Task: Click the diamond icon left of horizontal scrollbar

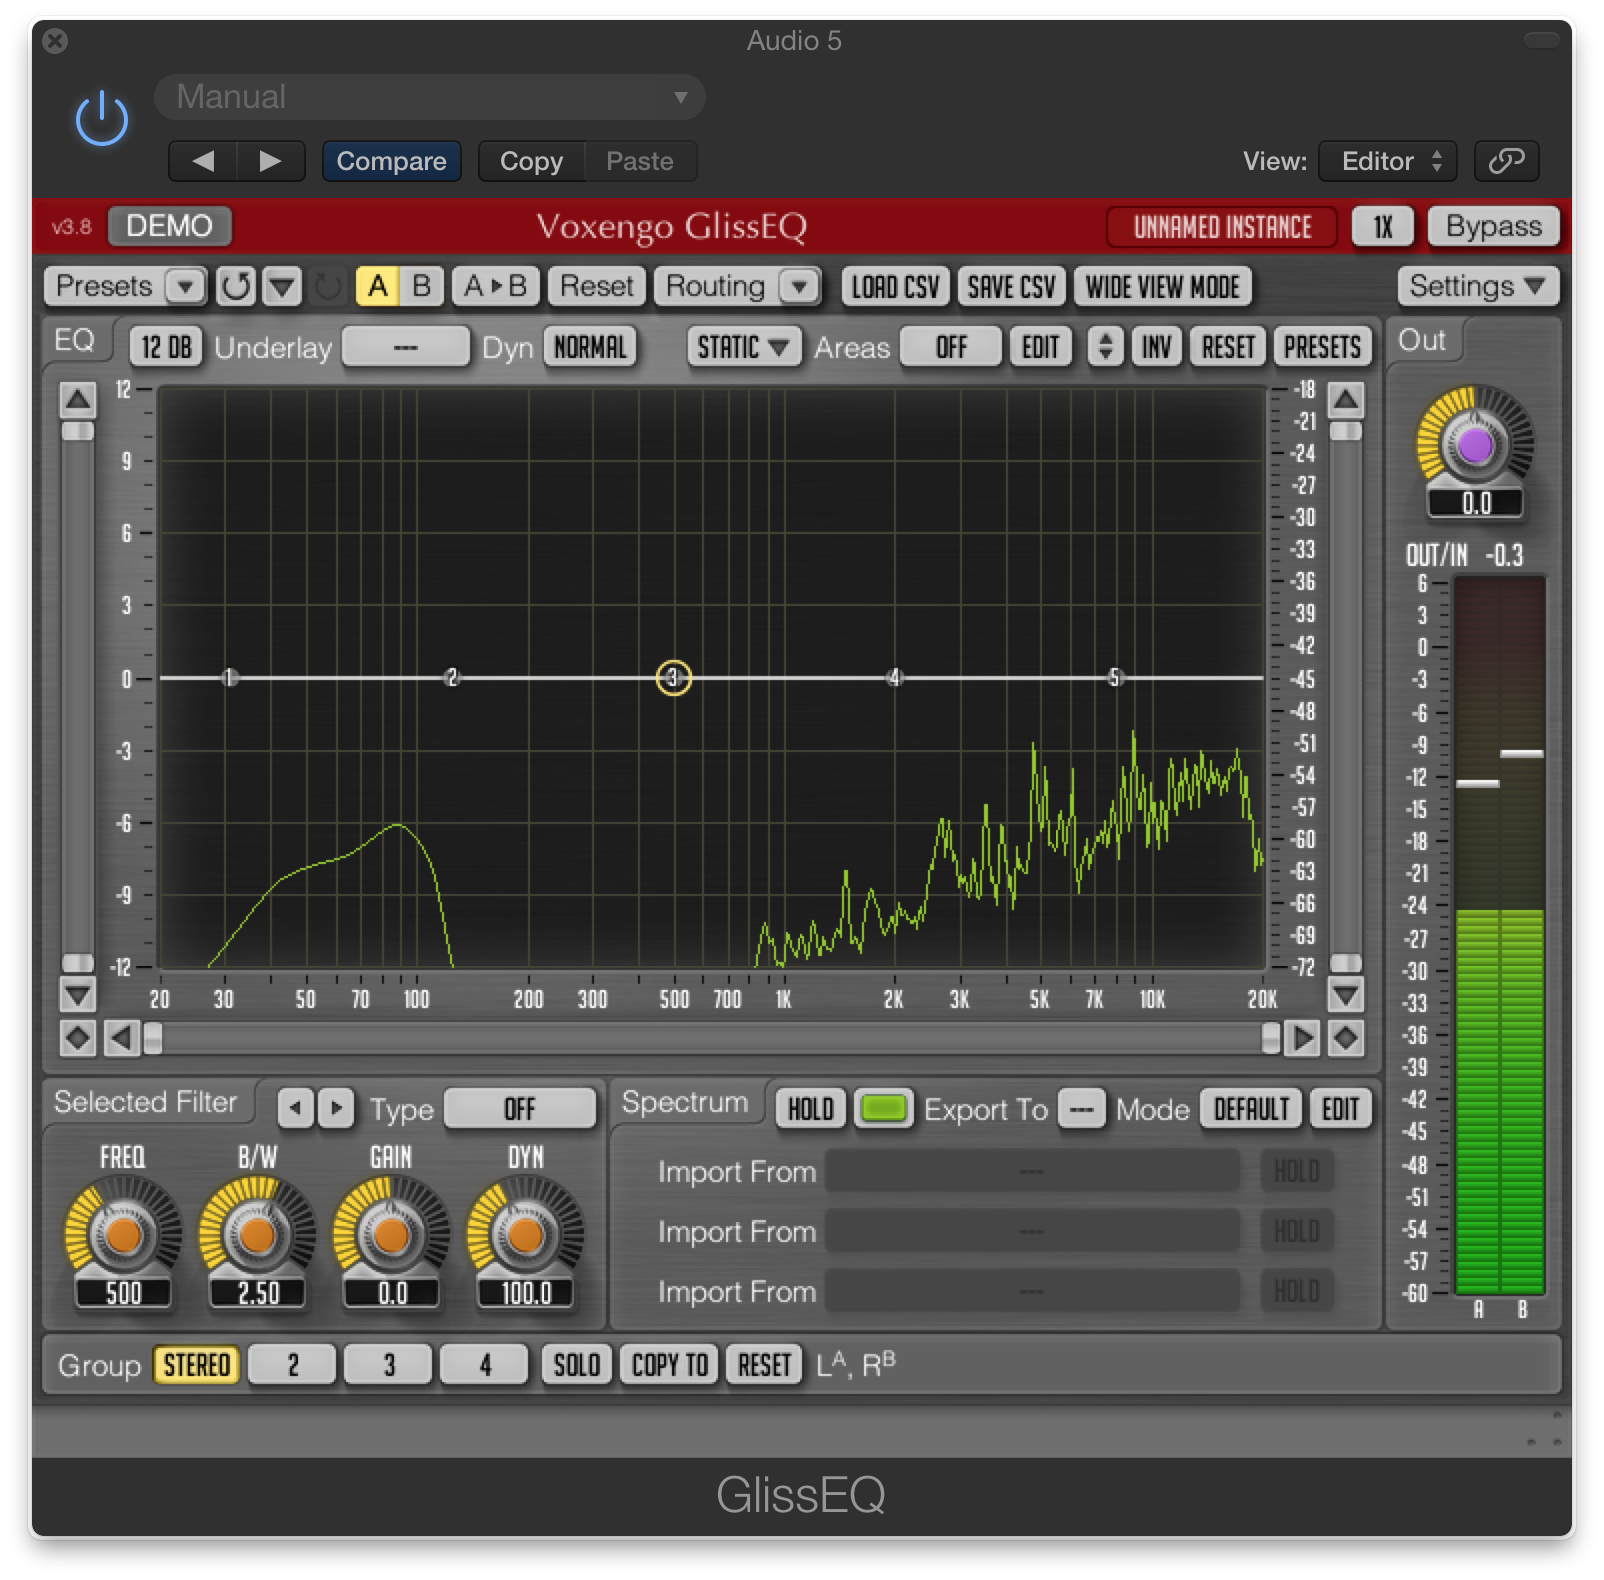Action: tap(78, 1038)
